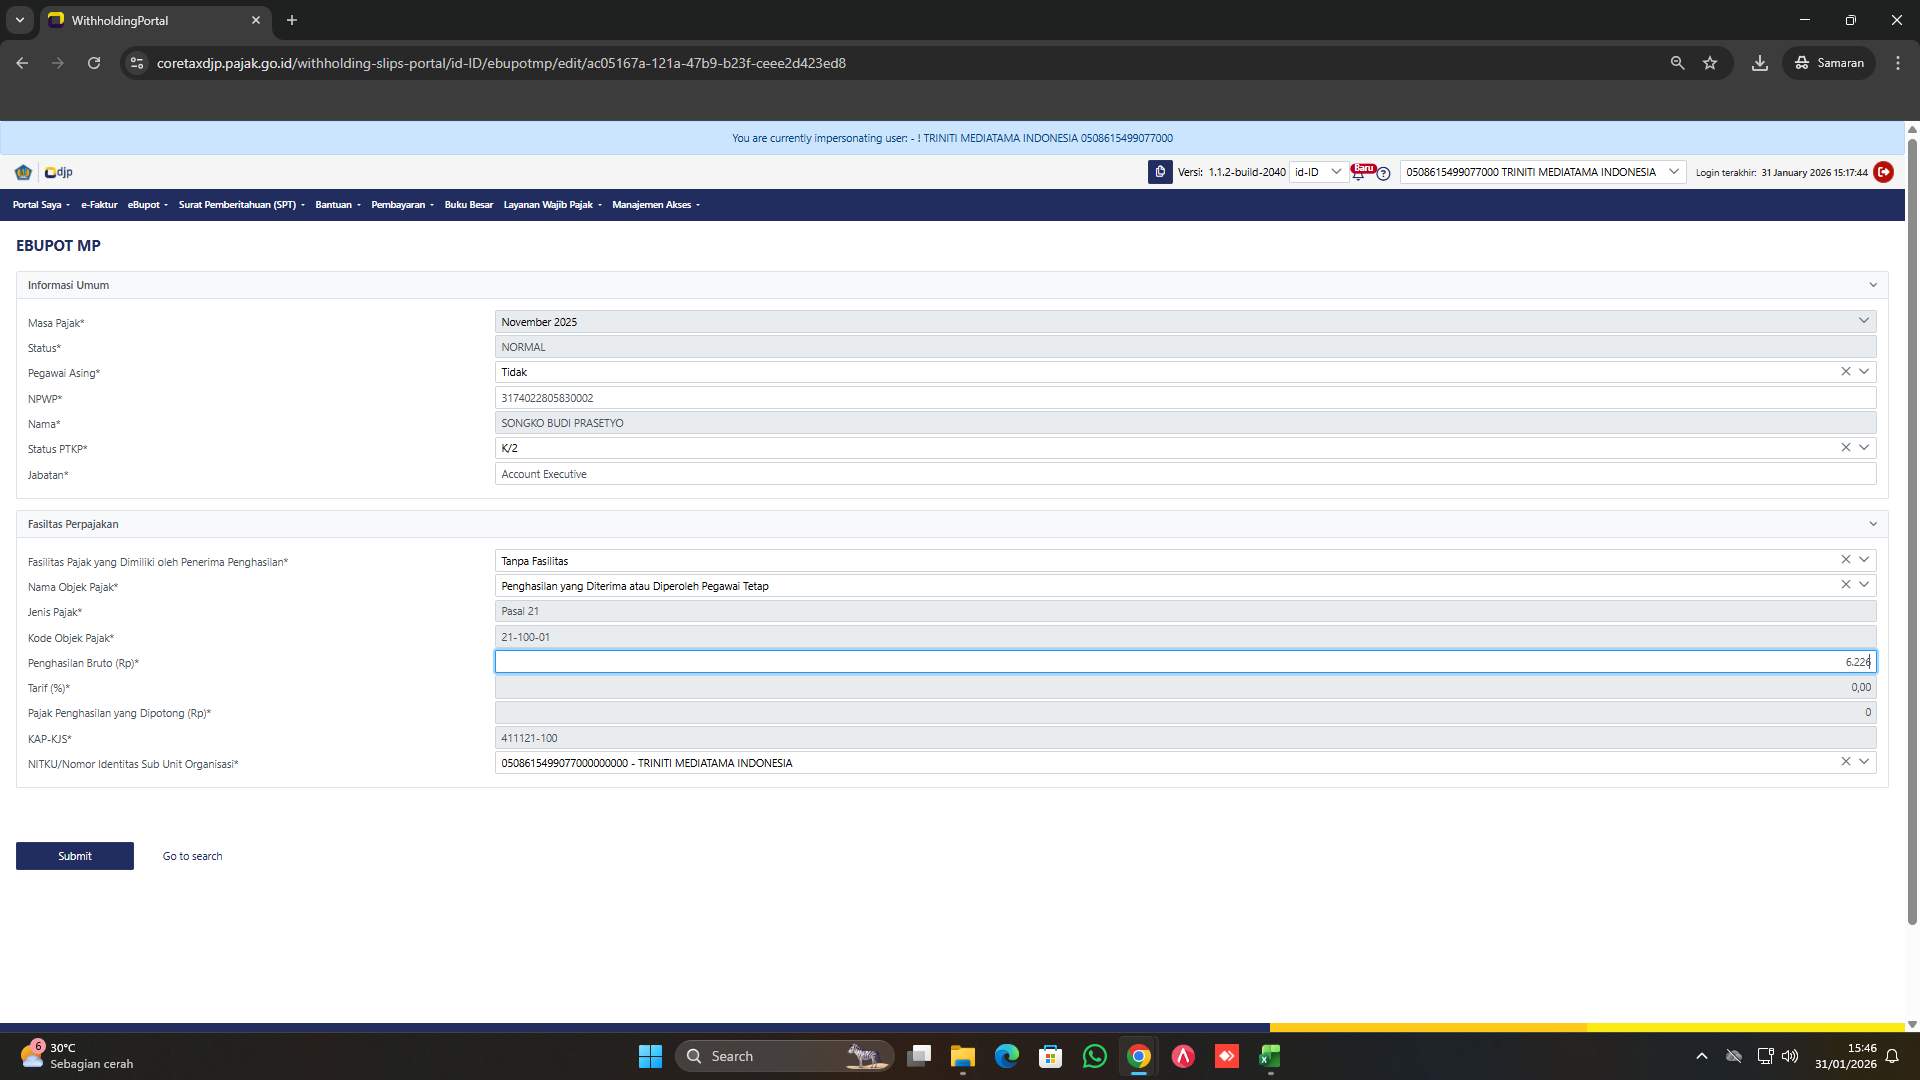The height and width of the screenshot is (1080, 1920).
Task: Open the eBupot menu
Action: pos(146,205)
